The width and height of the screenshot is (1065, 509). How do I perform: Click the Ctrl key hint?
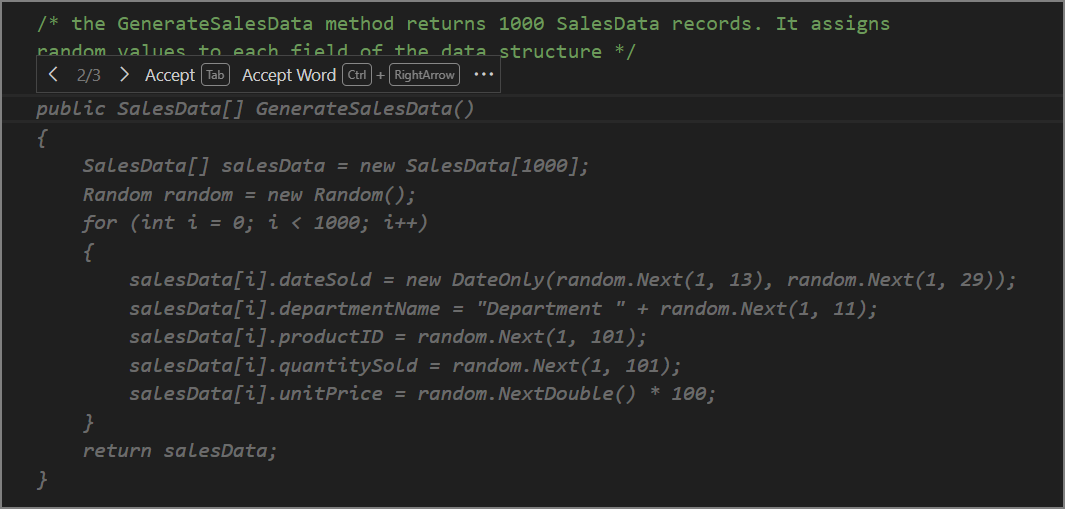click(x=357, y=75)
